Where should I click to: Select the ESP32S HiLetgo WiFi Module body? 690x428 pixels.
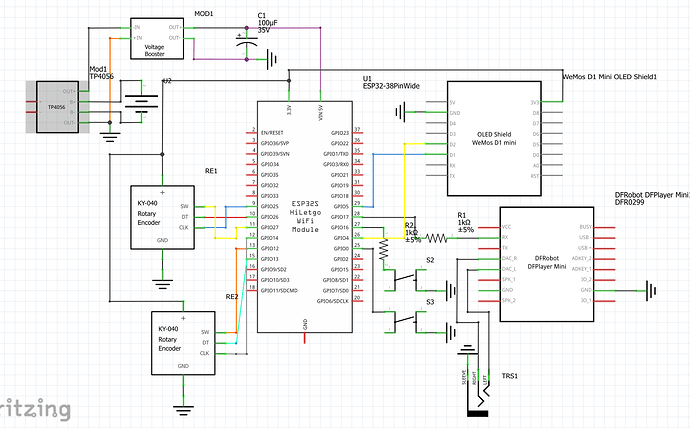click(x=305, y=217)
